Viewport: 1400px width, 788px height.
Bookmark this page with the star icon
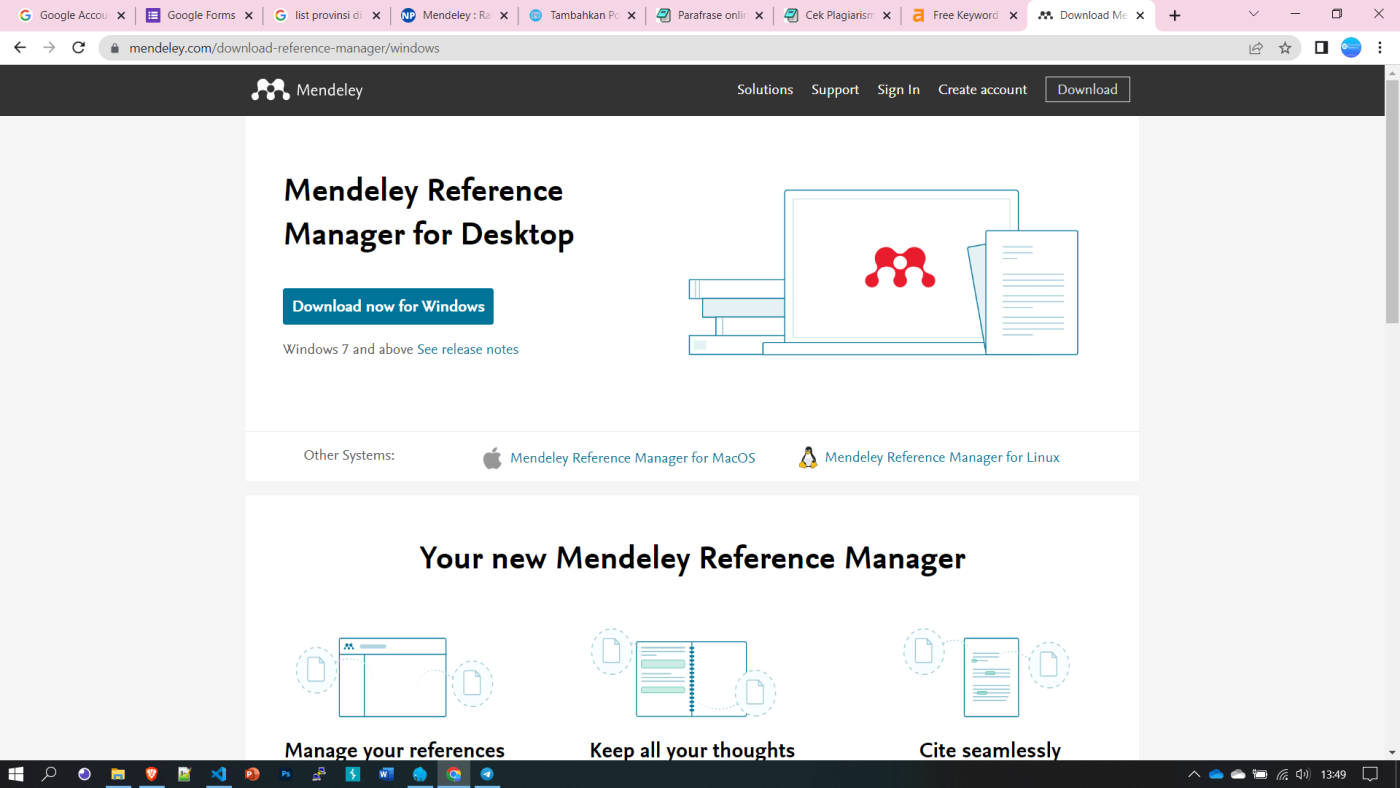coord(1285,48)
